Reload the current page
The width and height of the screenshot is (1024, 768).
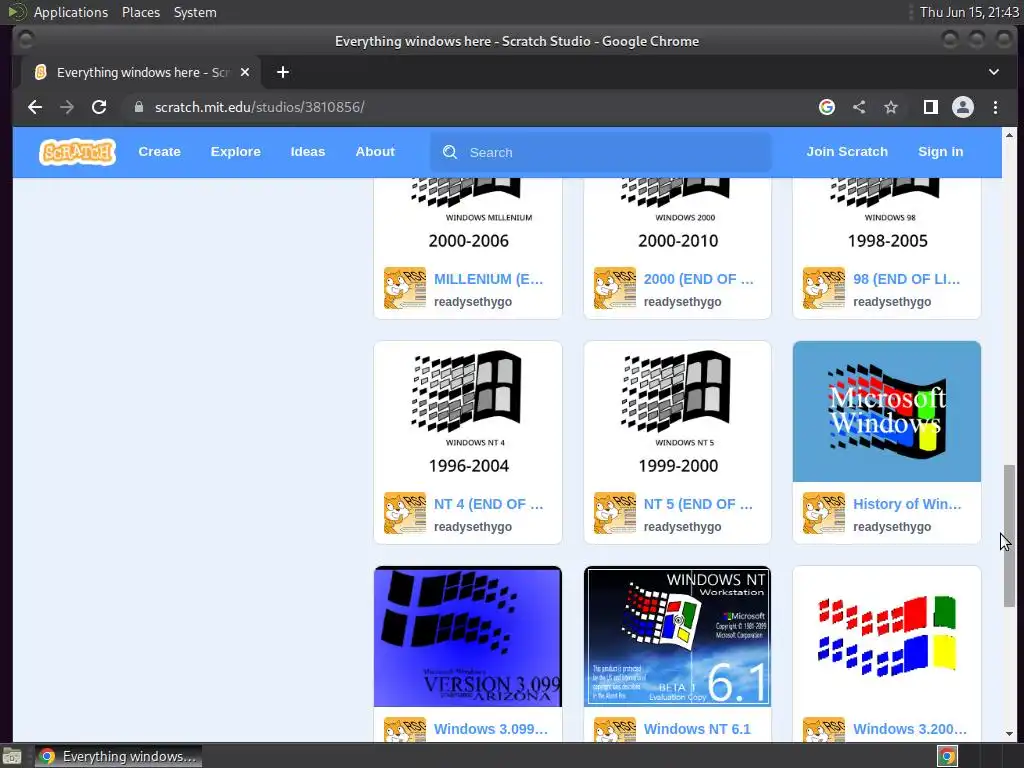coord(99,107)
